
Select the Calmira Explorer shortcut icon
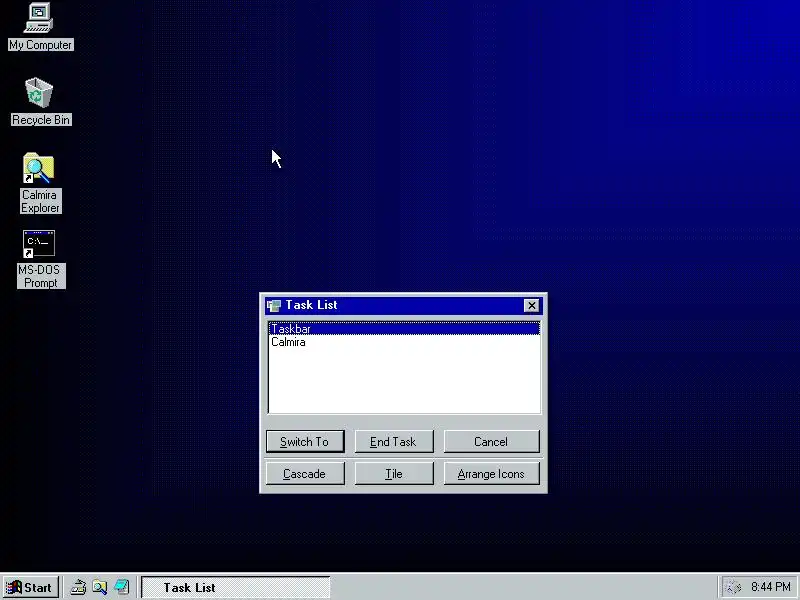pos(40,183)
